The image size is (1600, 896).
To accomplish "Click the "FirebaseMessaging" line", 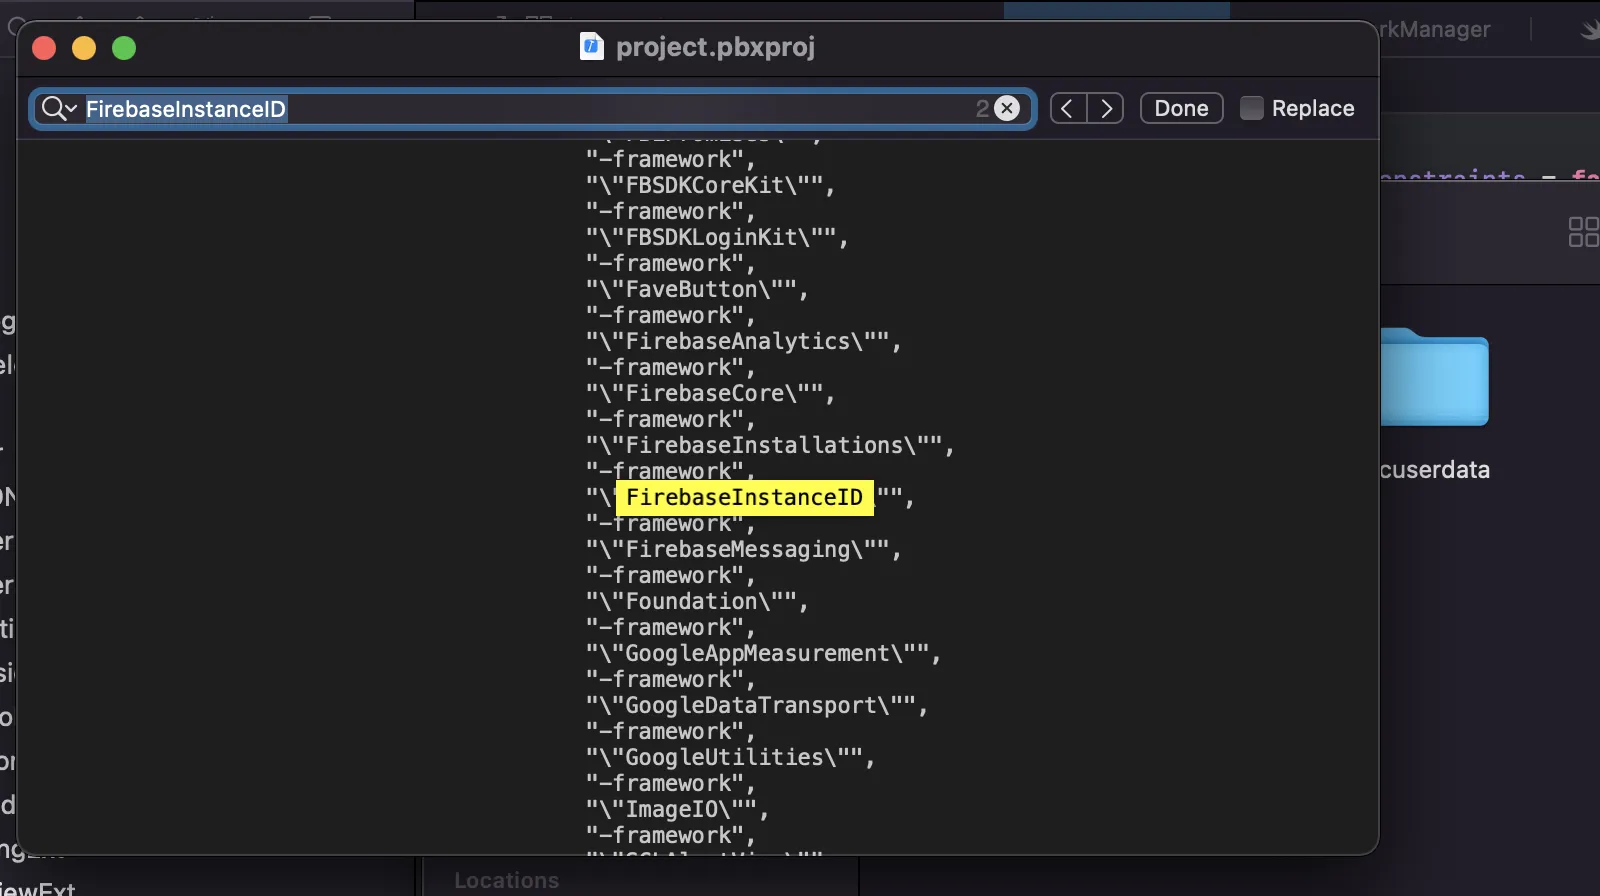I will point(743,549).
